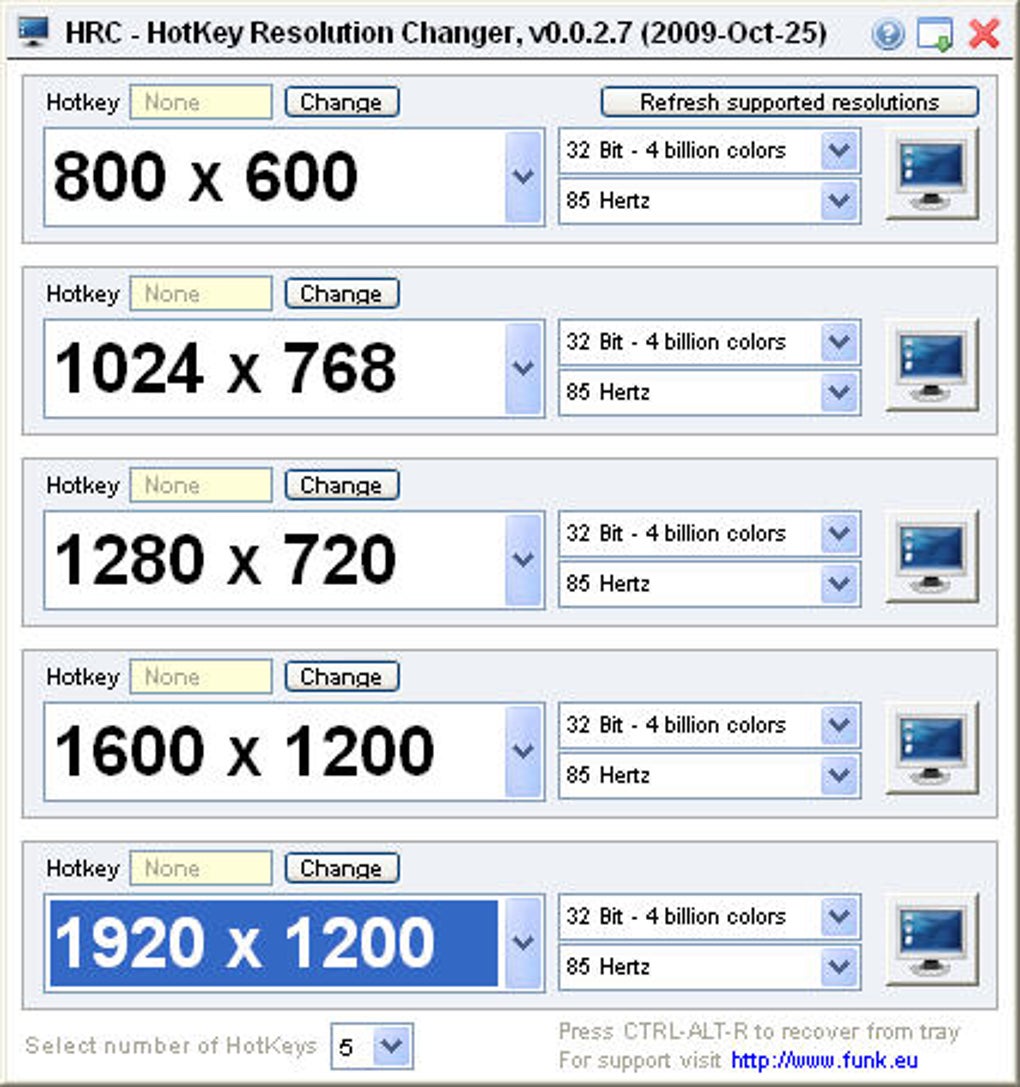
Task: Click Change hotkey button for 1280 x 720
Action: [341, 485]
